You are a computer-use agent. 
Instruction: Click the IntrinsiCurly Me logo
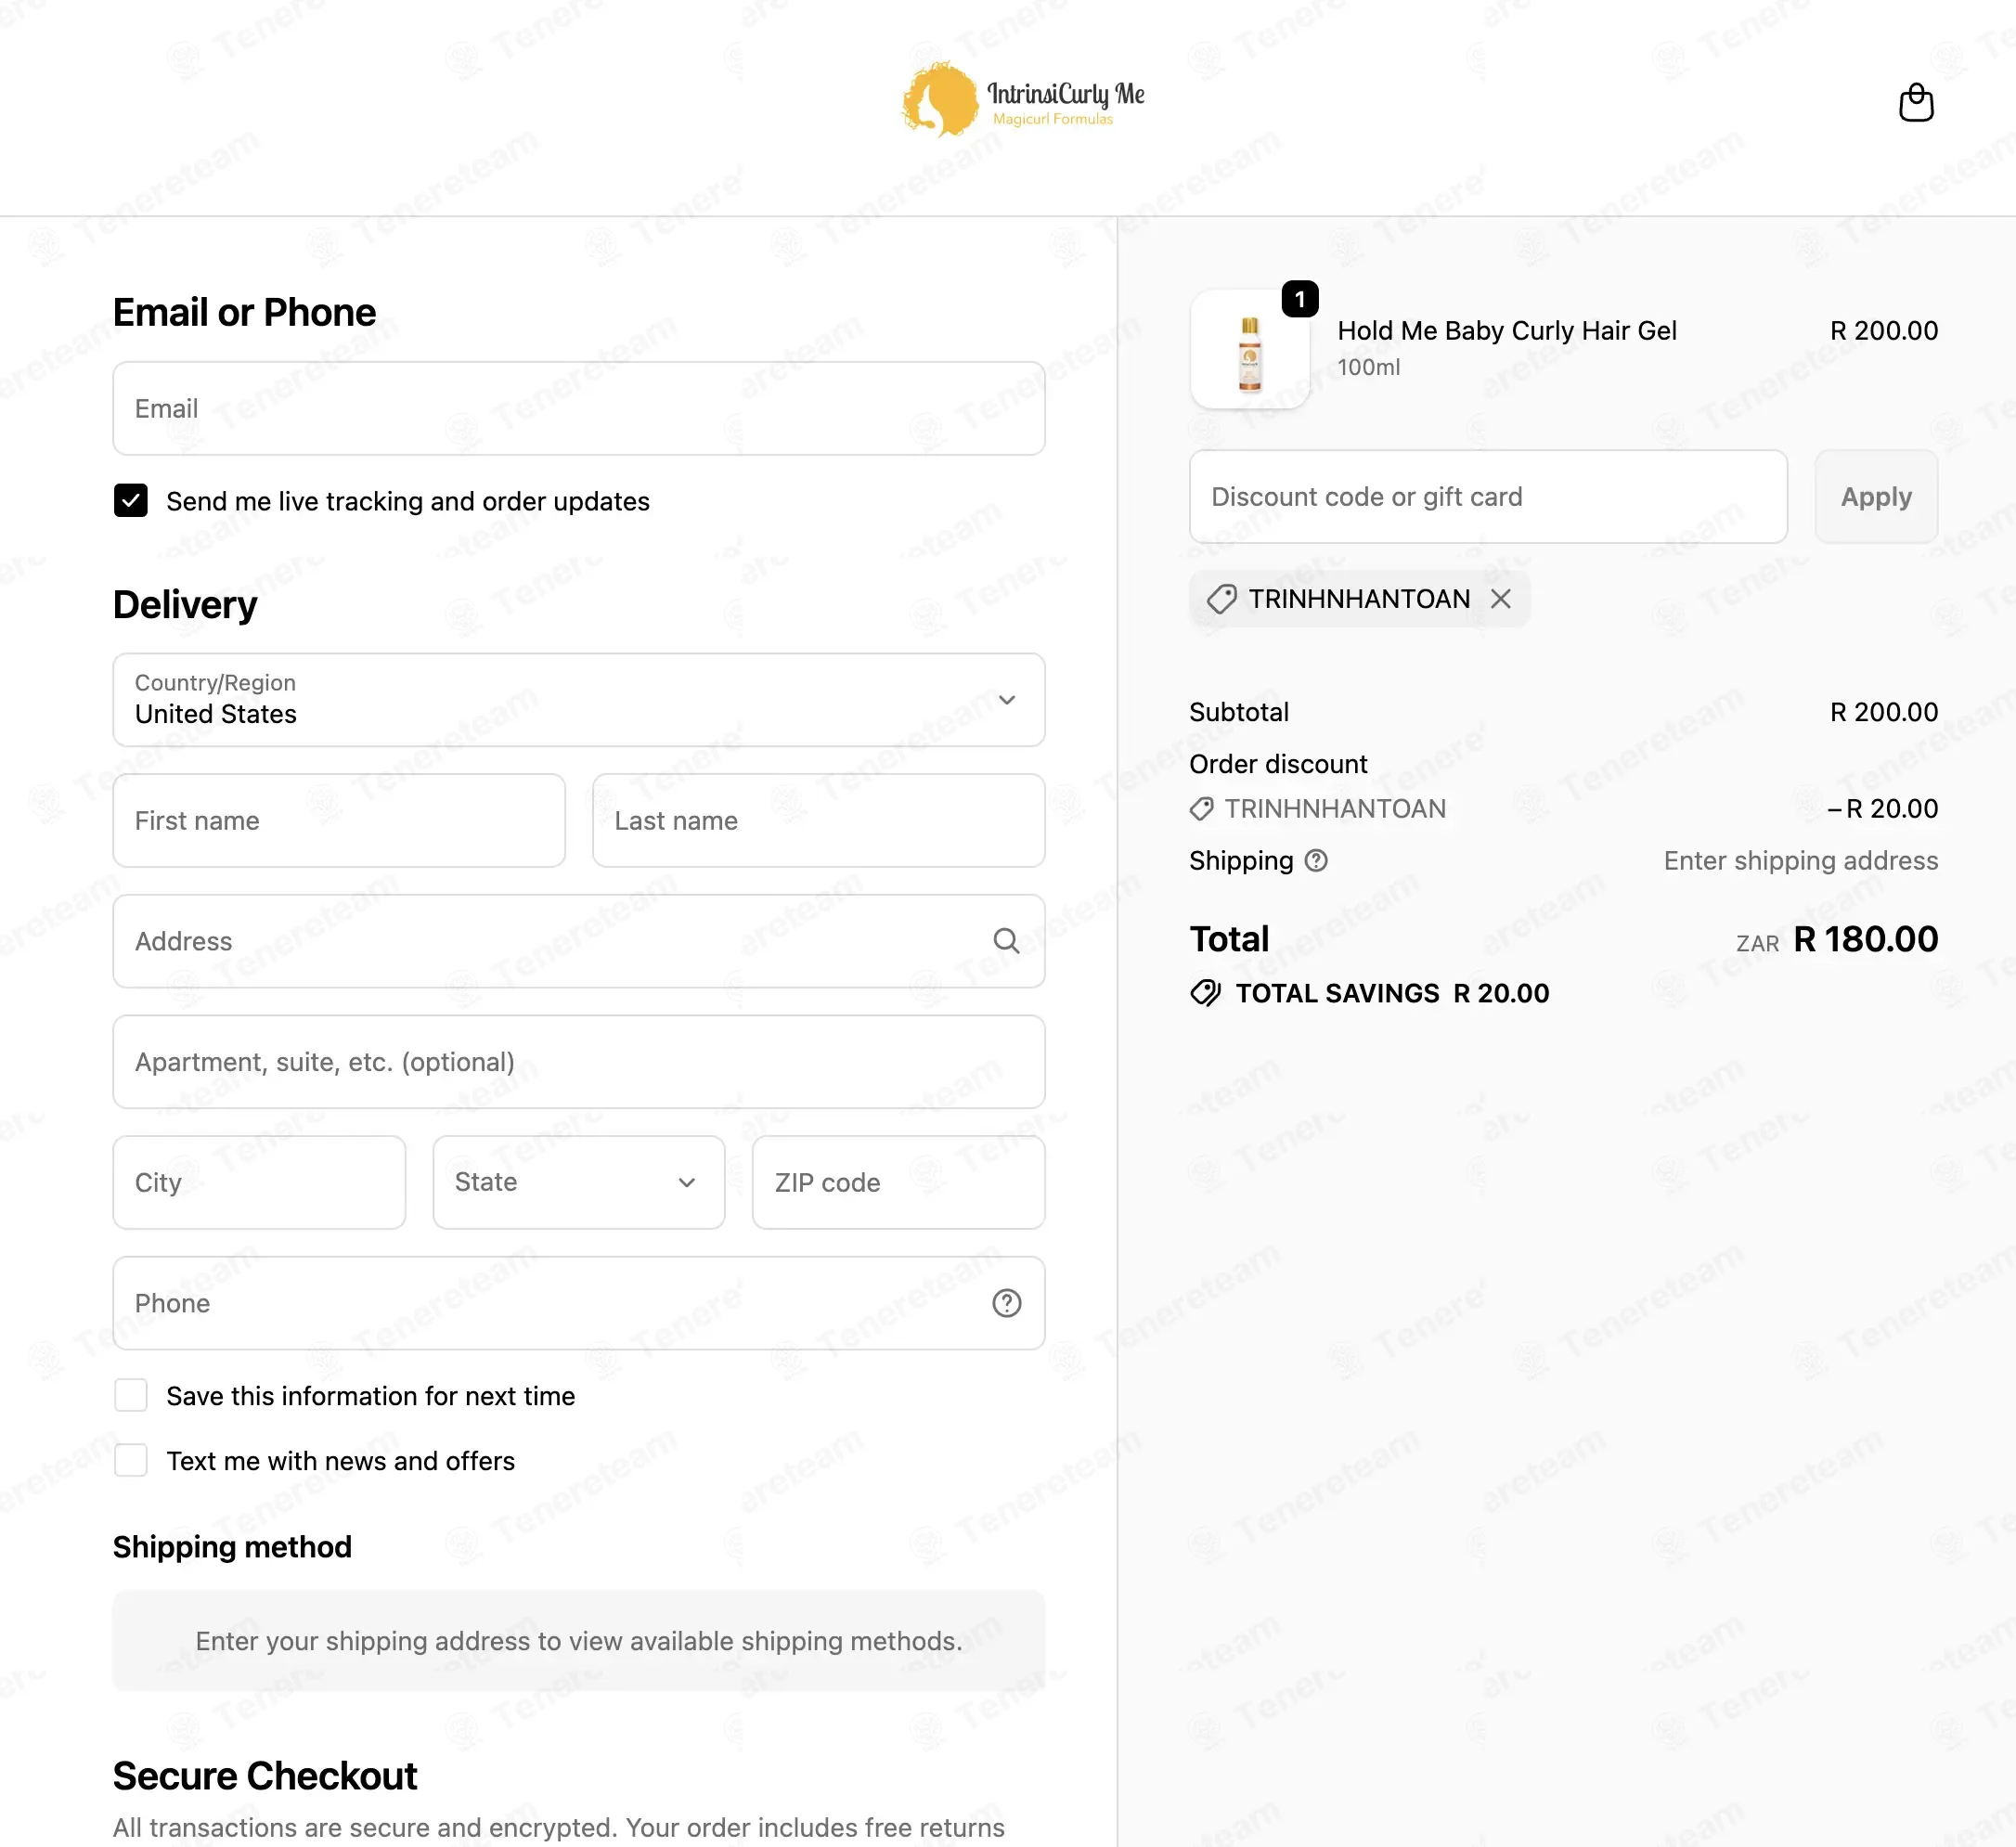(1023, 100)
